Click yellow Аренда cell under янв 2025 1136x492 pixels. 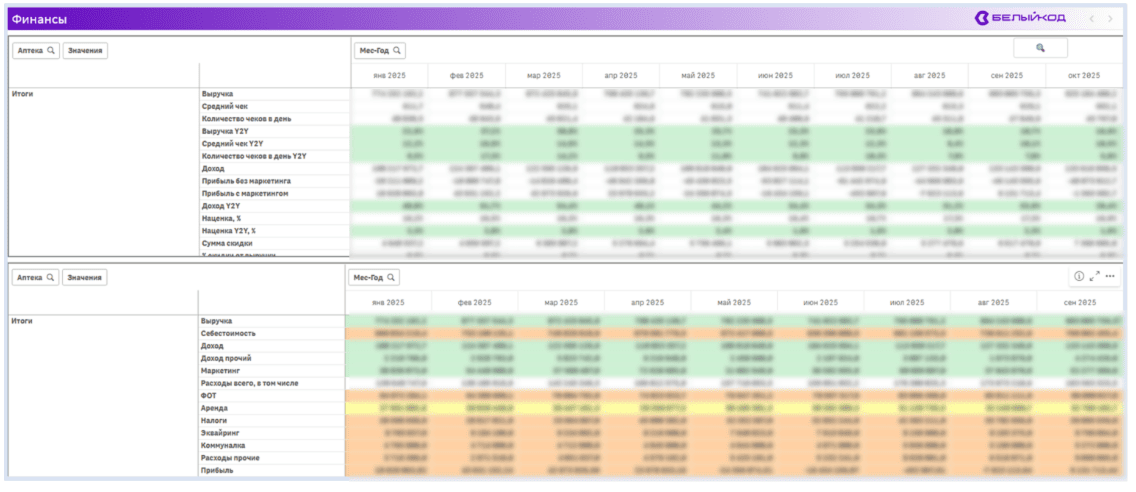[388, 408]
